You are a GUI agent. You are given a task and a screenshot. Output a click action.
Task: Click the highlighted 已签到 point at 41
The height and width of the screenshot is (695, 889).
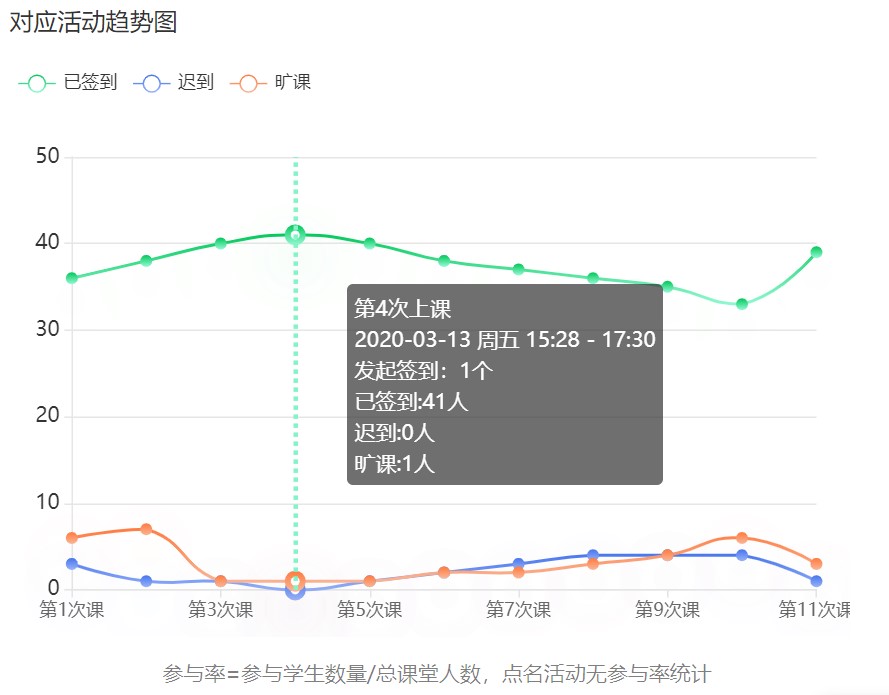point(295,235)
